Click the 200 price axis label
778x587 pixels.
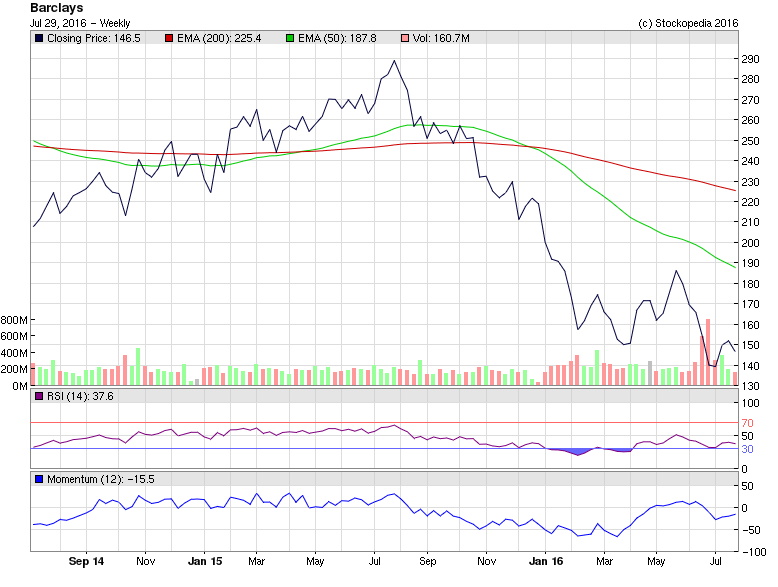(x=750, y=243)
